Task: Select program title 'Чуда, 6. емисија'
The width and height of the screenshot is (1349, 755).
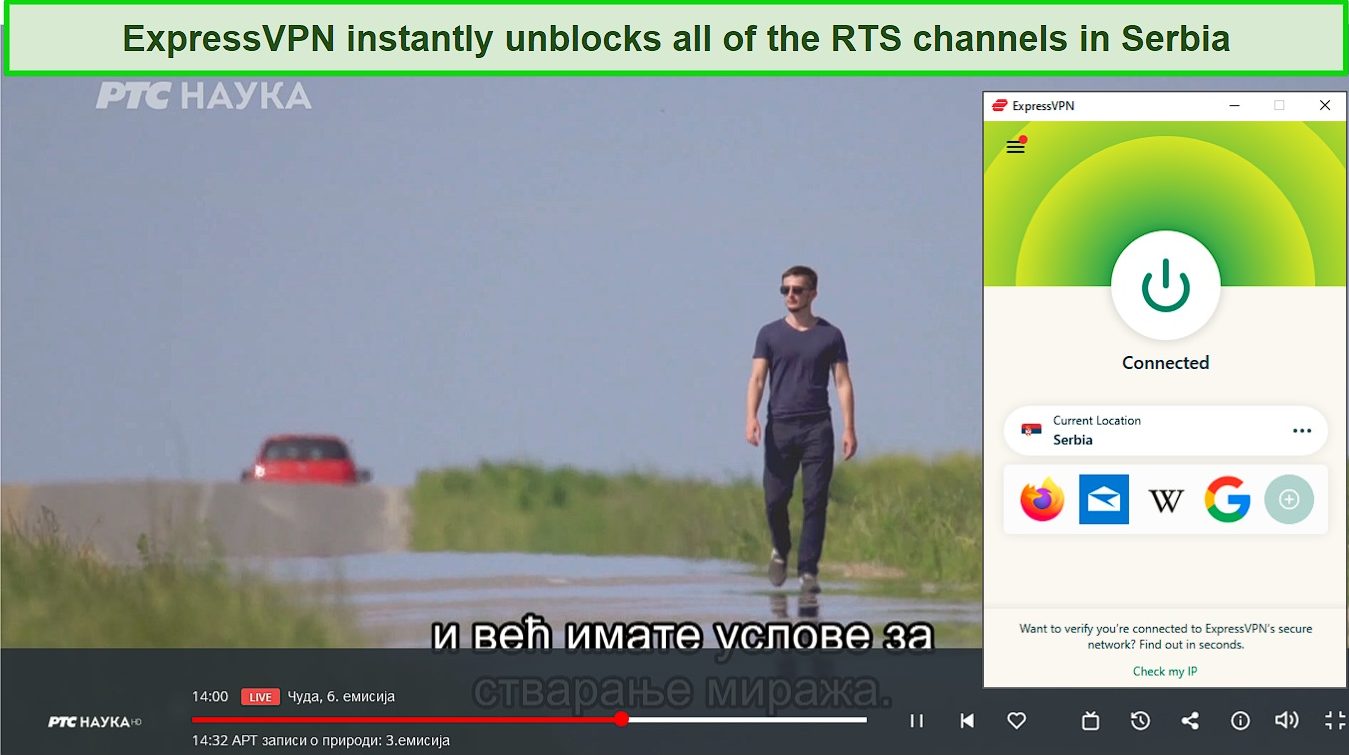Action: point(341,697)
